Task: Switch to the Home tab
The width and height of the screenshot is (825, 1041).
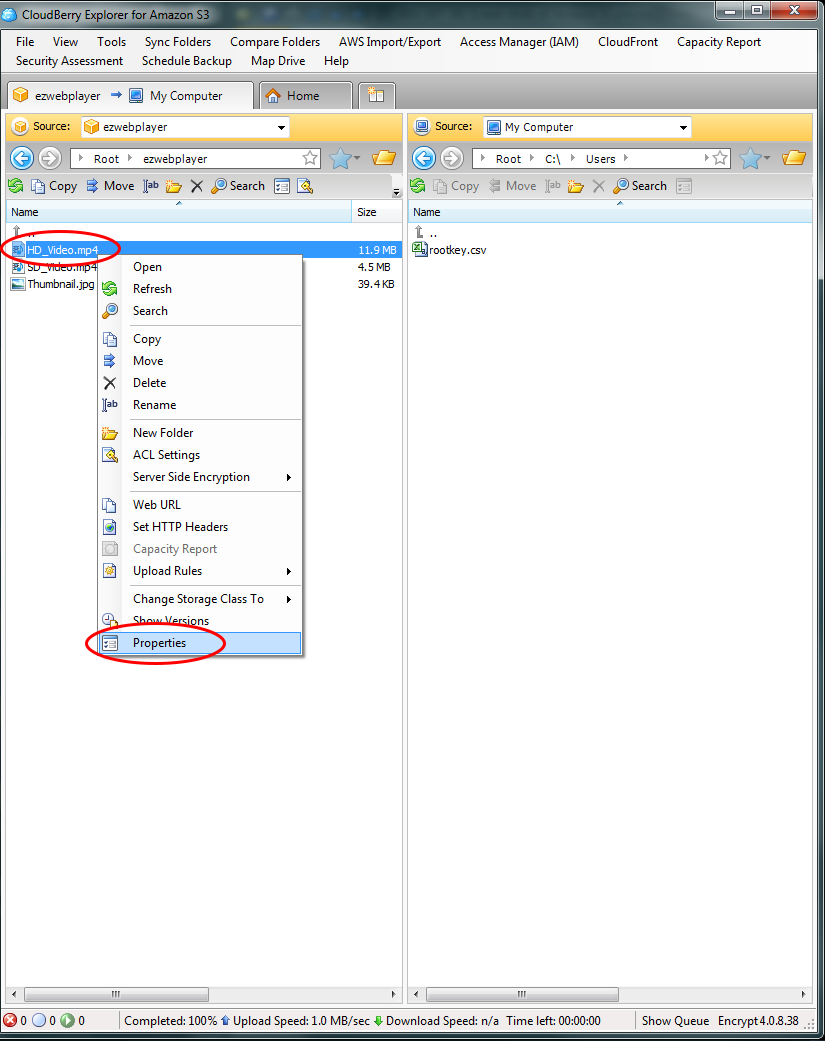Action: click(x=303, y=96)
